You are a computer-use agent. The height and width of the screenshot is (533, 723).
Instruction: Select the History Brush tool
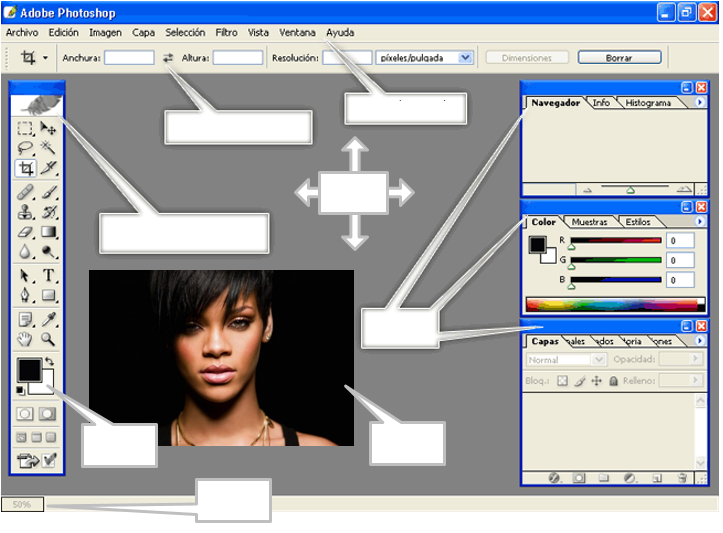point(48,212)
